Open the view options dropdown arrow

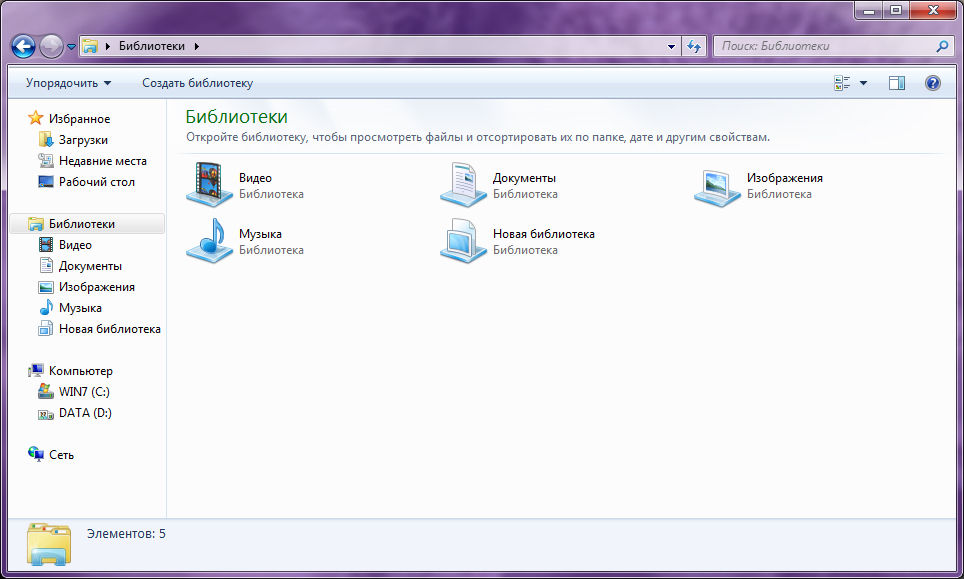[x=863, y=83]
